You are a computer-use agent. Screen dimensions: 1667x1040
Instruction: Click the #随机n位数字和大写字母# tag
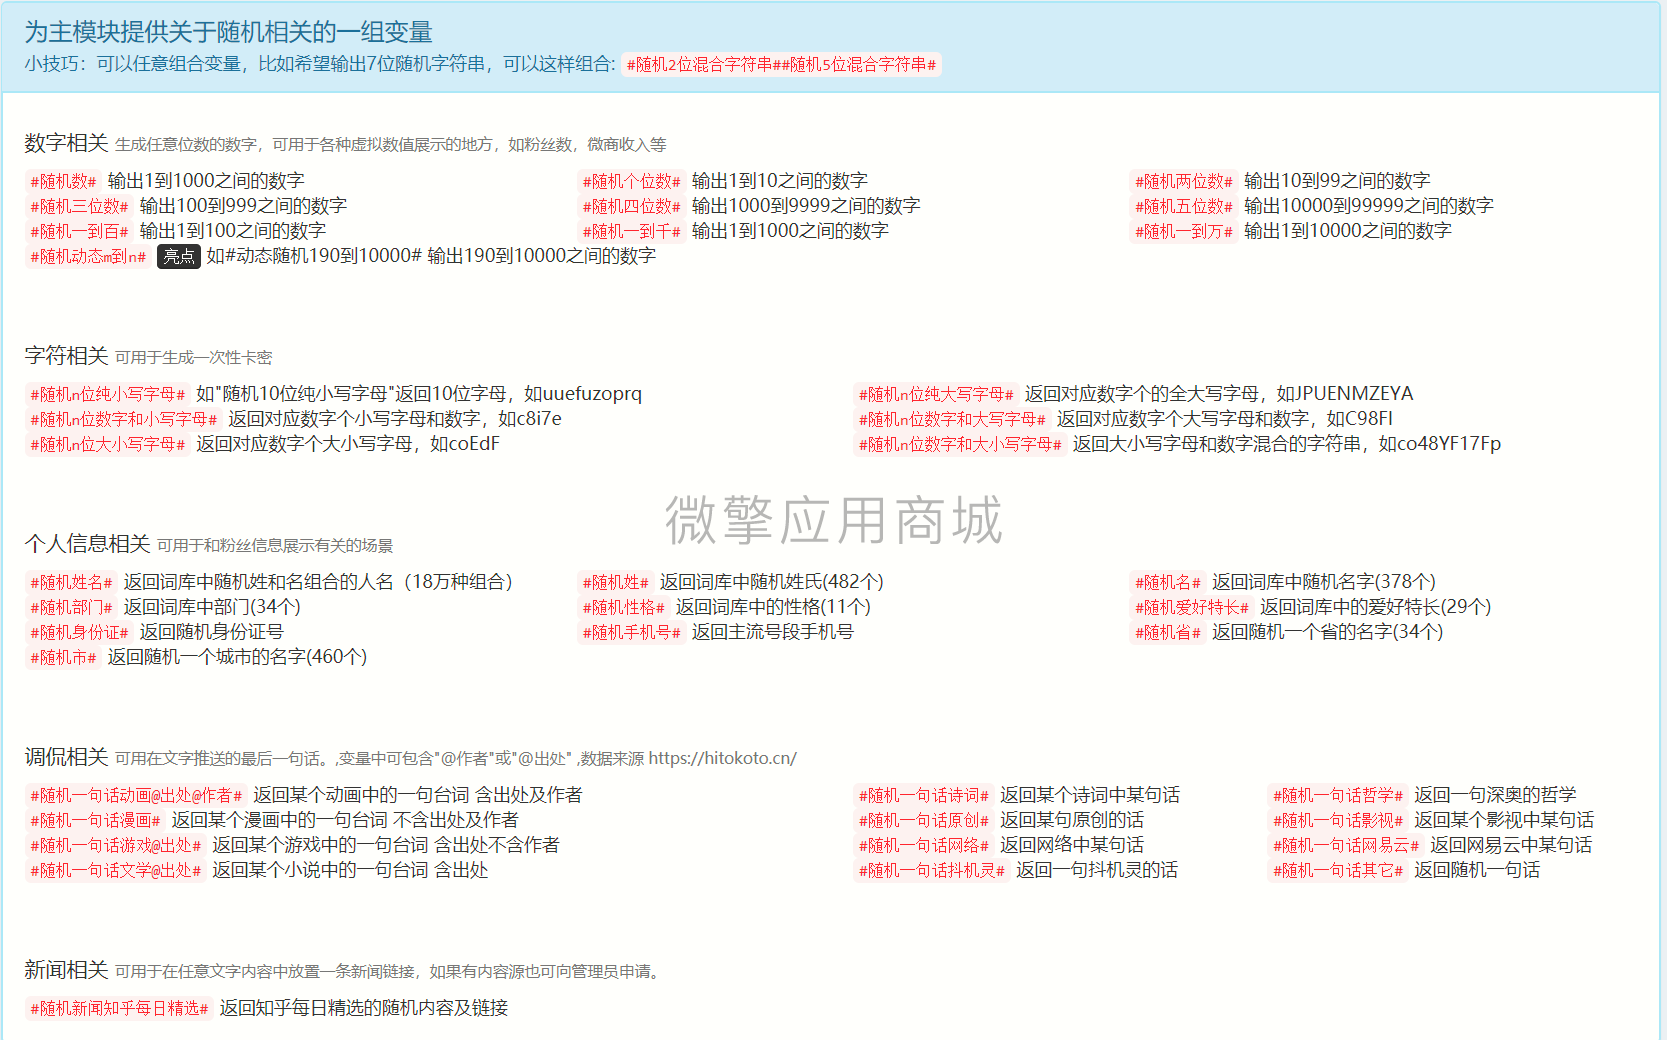(952, 419)
